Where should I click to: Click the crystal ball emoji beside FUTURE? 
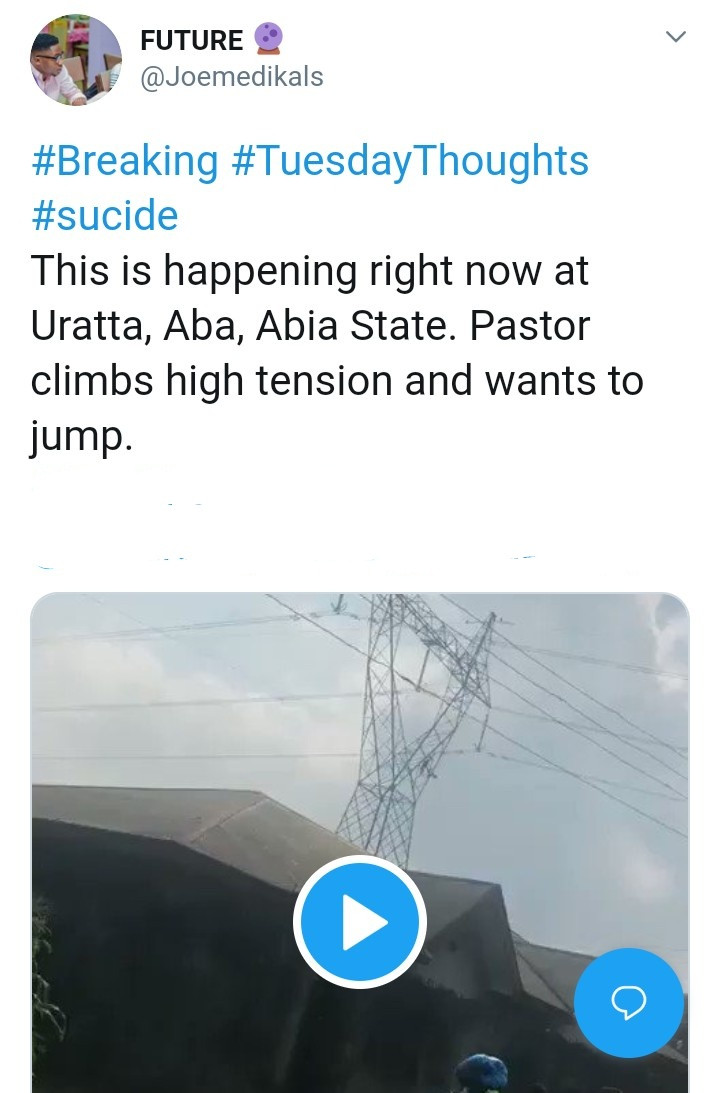tap(268, 39)
